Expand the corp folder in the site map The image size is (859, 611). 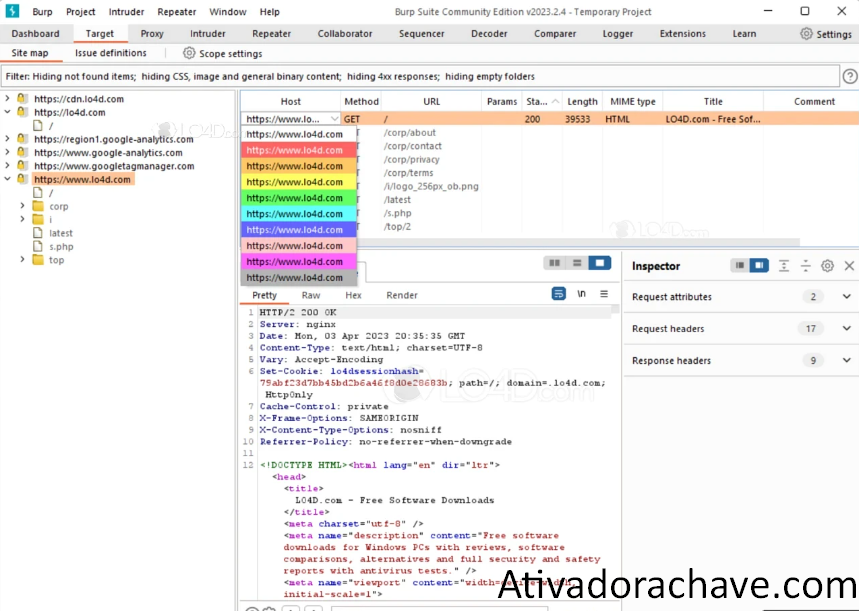click(x=20, y=206)
